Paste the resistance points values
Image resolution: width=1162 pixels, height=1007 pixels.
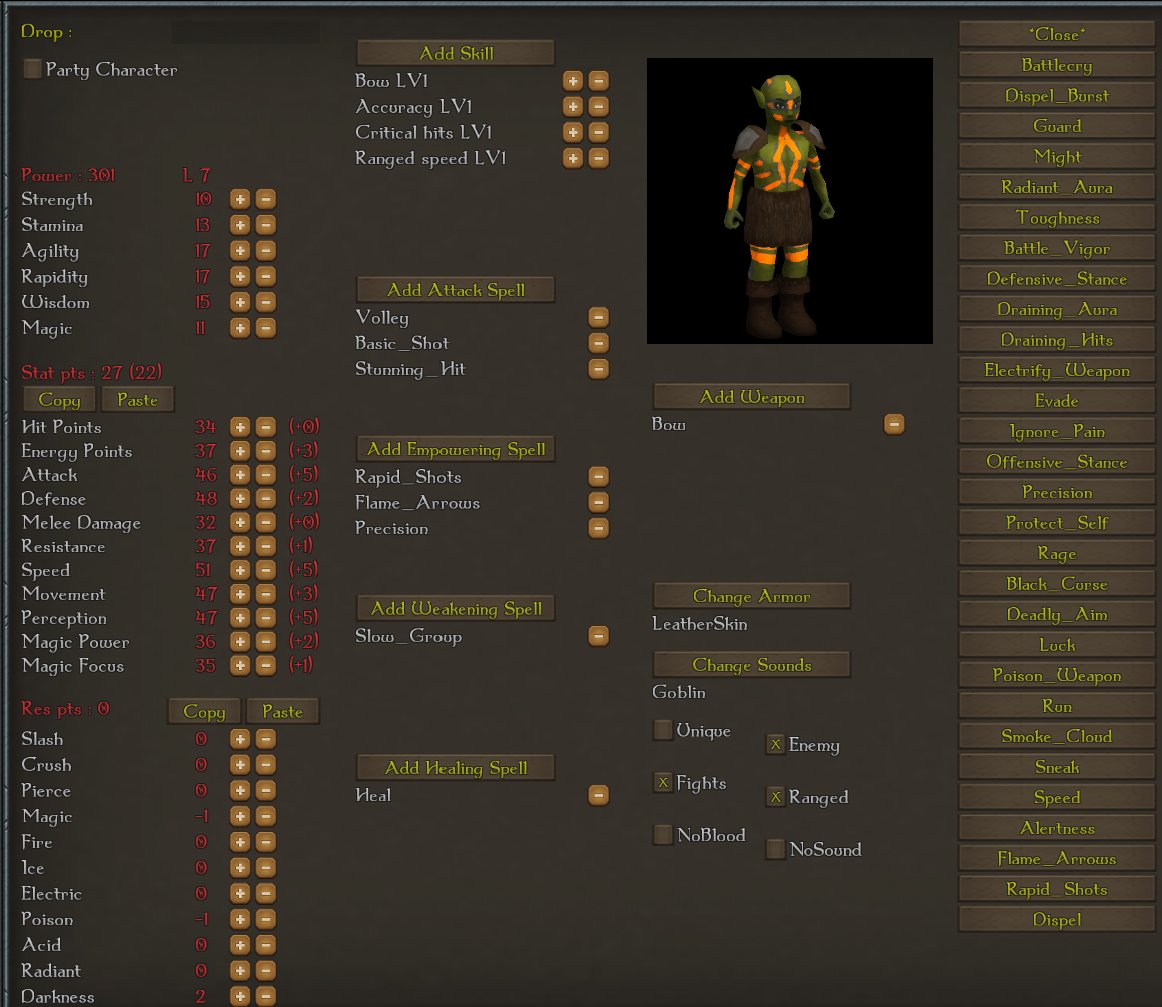pyautogui.click(x=282, y=711)
